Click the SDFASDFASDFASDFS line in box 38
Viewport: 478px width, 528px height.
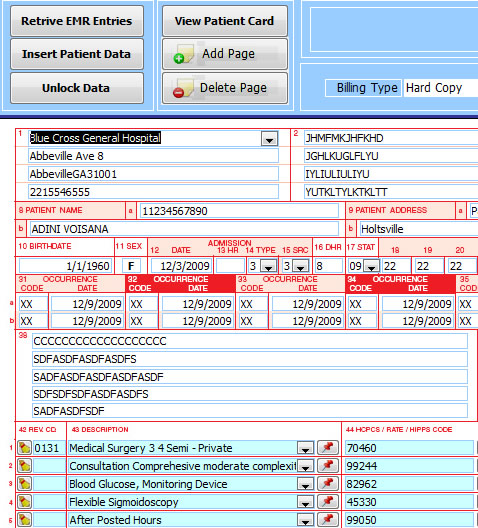click(250, 359)
